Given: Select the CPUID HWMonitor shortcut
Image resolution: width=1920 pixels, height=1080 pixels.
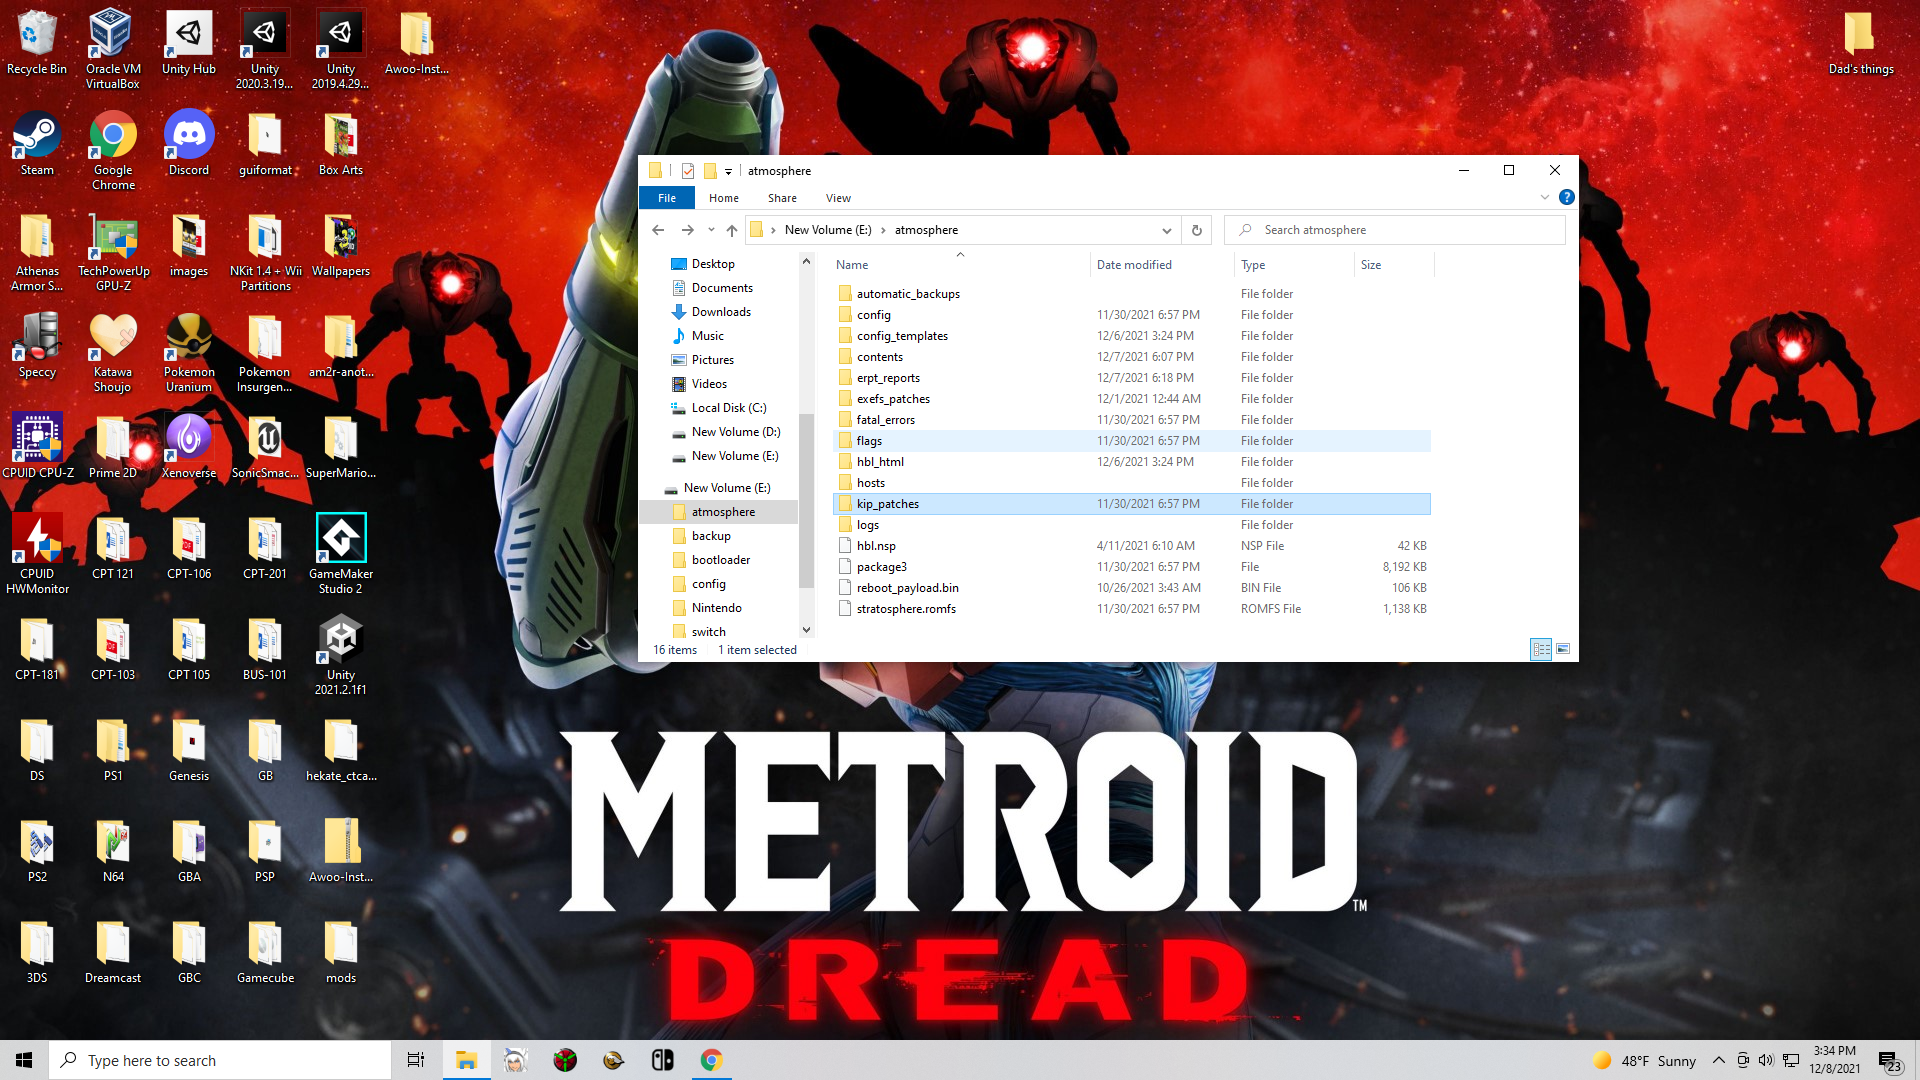Looking at the screenshot, I should 37,554.
